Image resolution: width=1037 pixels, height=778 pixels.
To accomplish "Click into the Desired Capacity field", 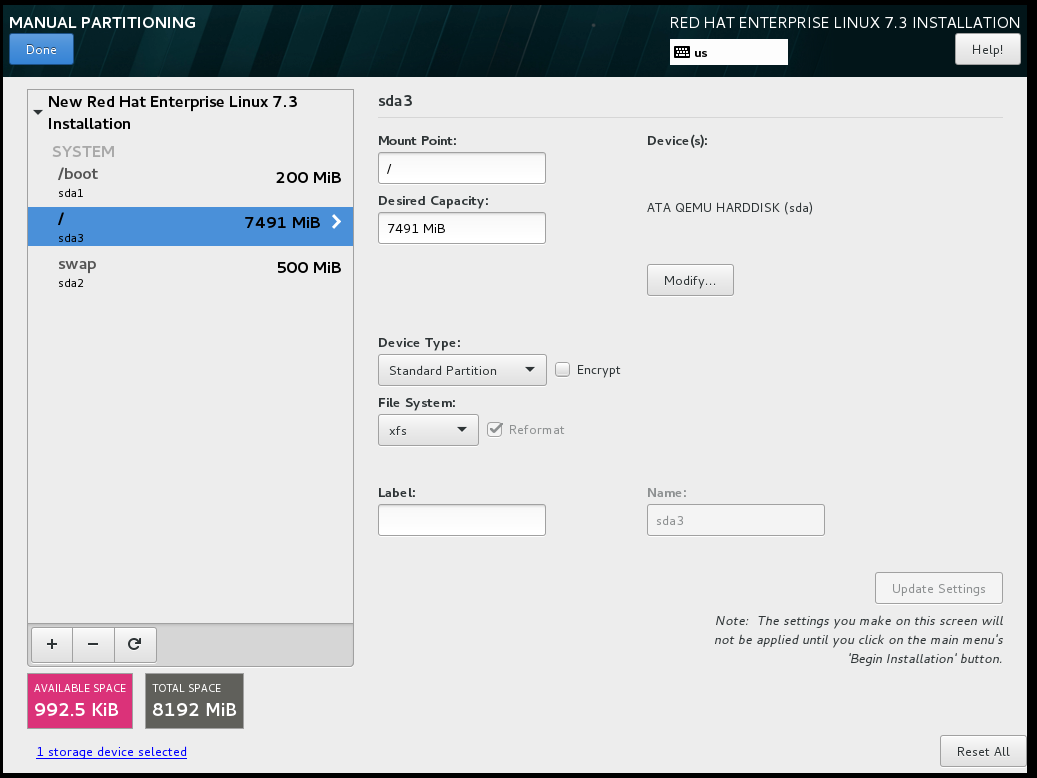I will [x=462, y=228].
